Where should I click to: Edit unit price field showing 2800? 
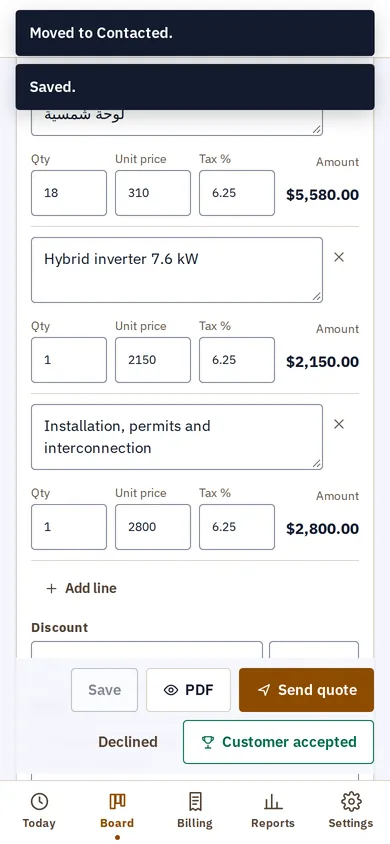(153, 526)
